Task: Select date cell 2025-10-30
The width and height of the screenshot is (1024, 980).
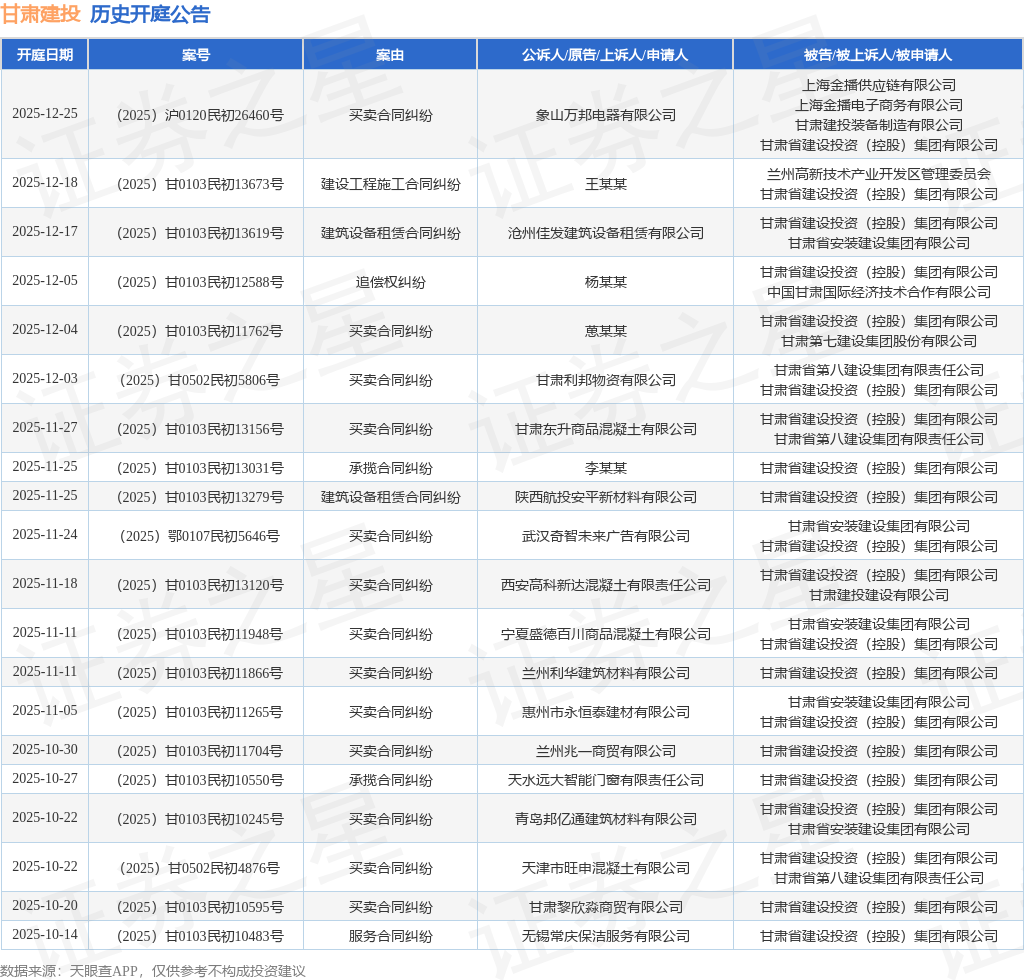Action: coord(44,750)
